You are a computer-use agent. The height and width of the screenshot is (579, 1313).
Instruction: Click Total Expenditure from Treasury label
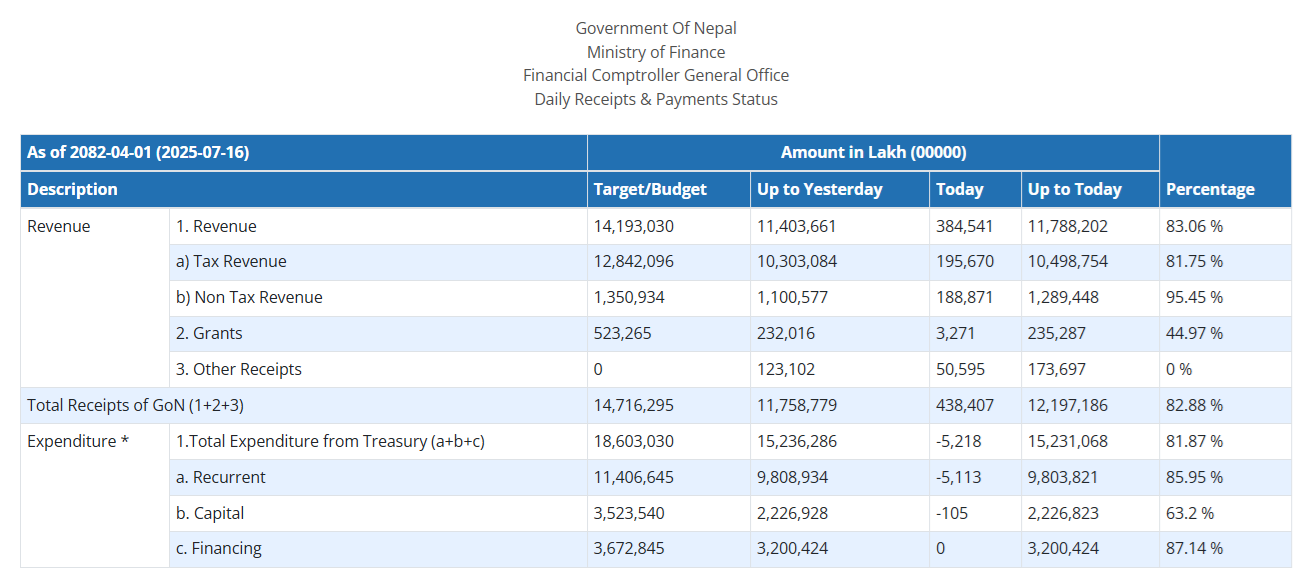pyautogui.click(x=330, y=442)
